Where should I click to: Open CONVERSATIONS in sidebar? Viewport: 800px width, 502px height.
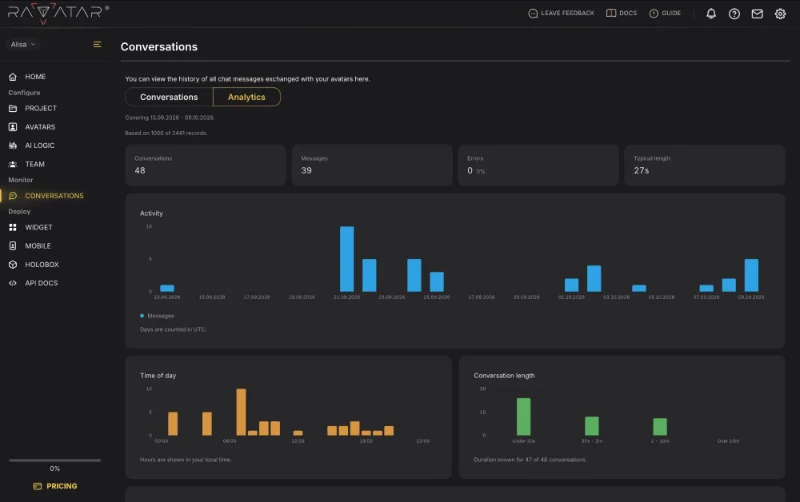54,195
